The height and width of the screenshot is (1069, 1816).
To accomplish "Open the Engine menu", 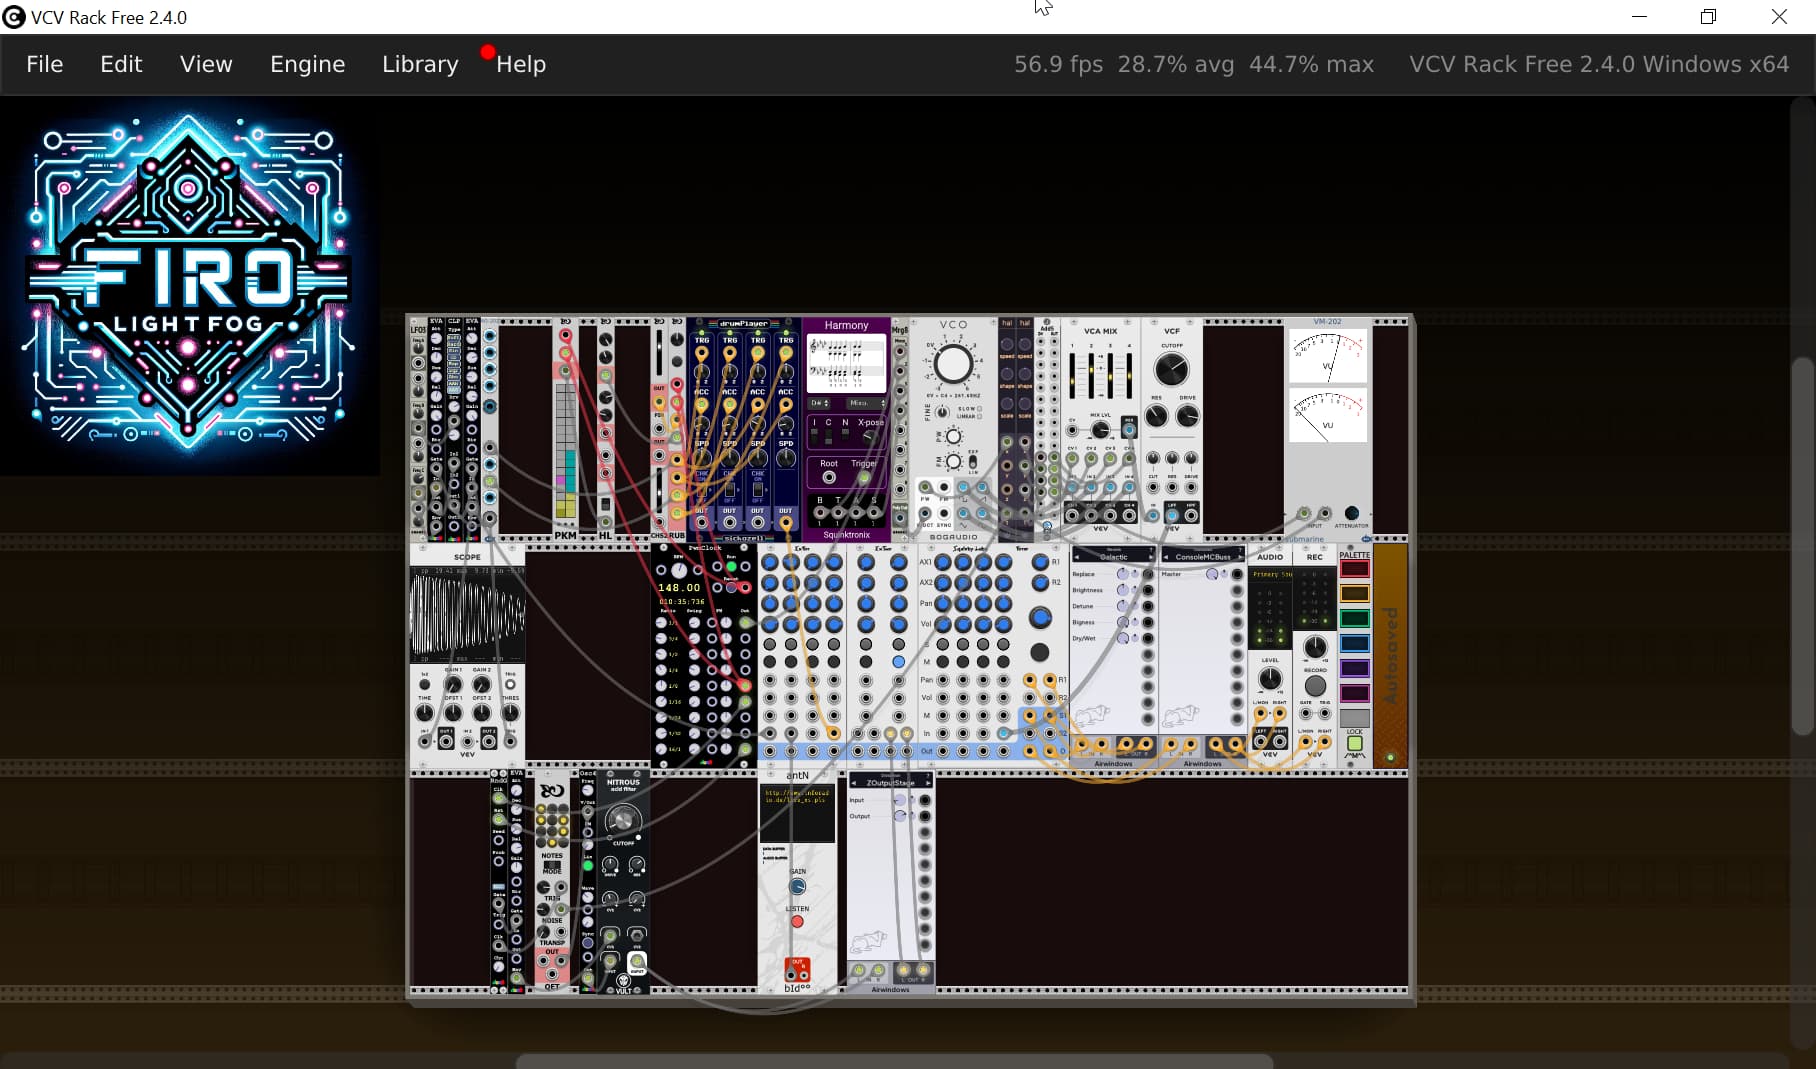I will (307, 64).
